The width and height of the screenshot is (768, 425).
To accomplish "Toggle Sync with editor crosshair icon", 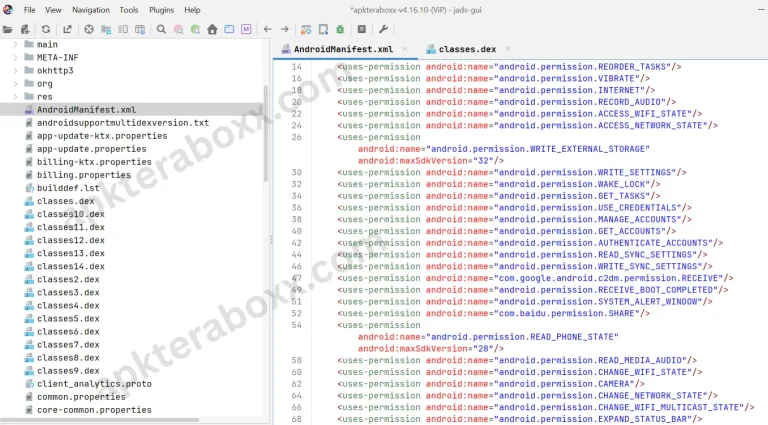I will tap(89, 29).
